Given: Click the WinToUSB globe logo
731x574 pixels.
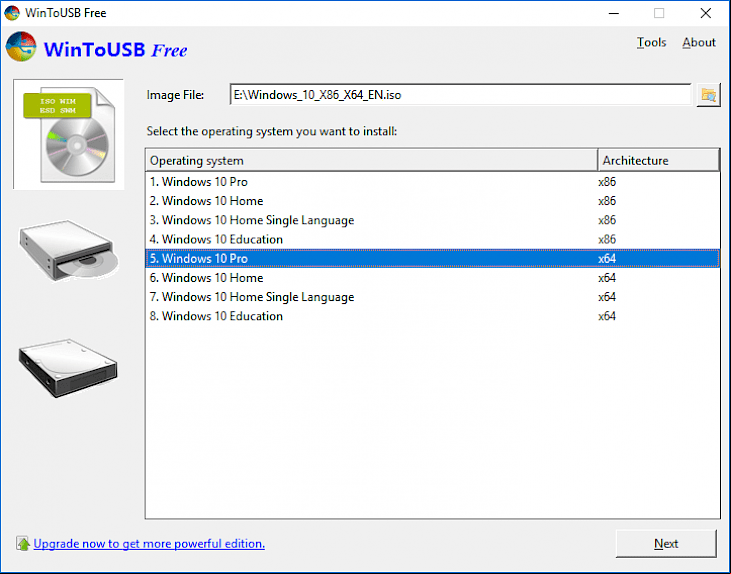Looking at the screenshot, I should [x=21, y=47].
